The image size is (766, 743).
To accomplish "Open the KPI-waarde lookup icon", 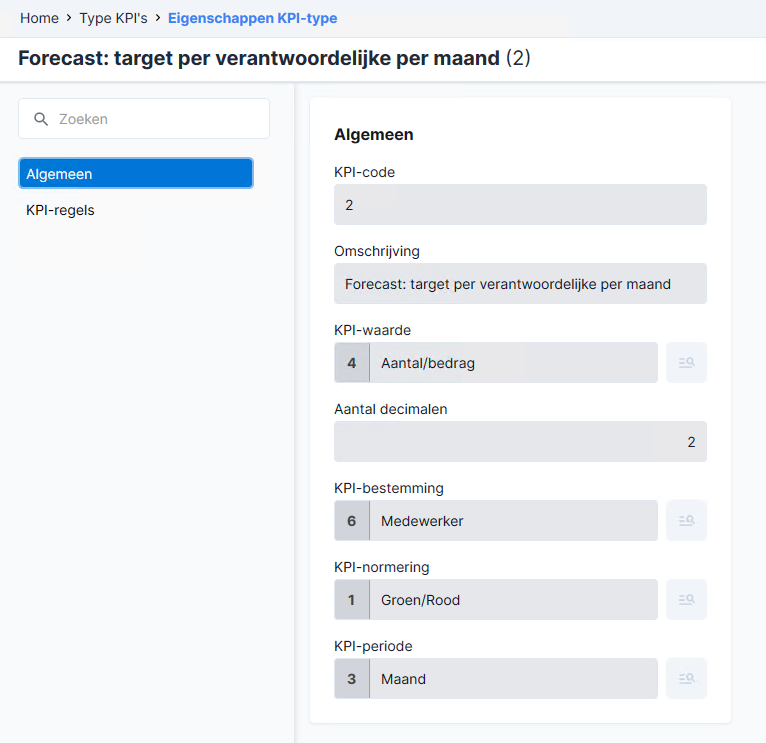I will (686, 362).
